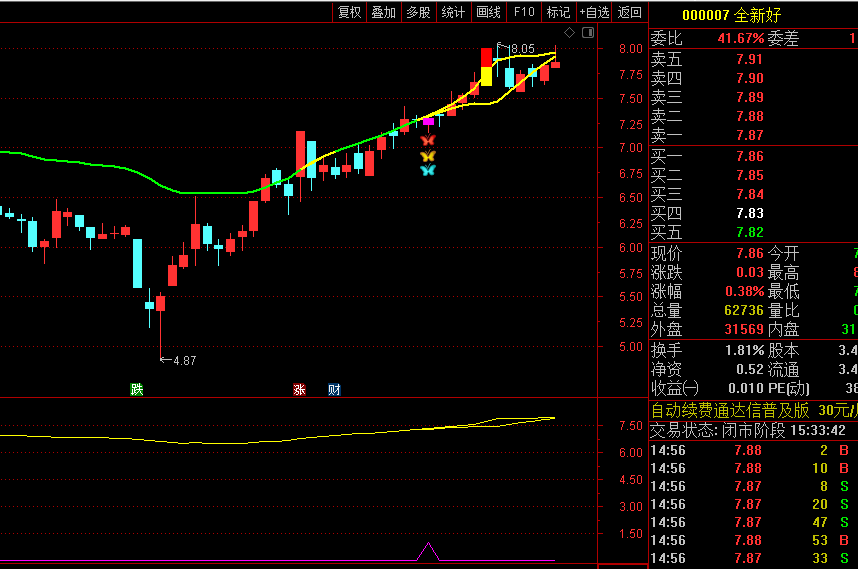Image resolution: width=858 pixels, height=569 pixels.
Task: Add stock via +自选 button
Action: (594, 12)
